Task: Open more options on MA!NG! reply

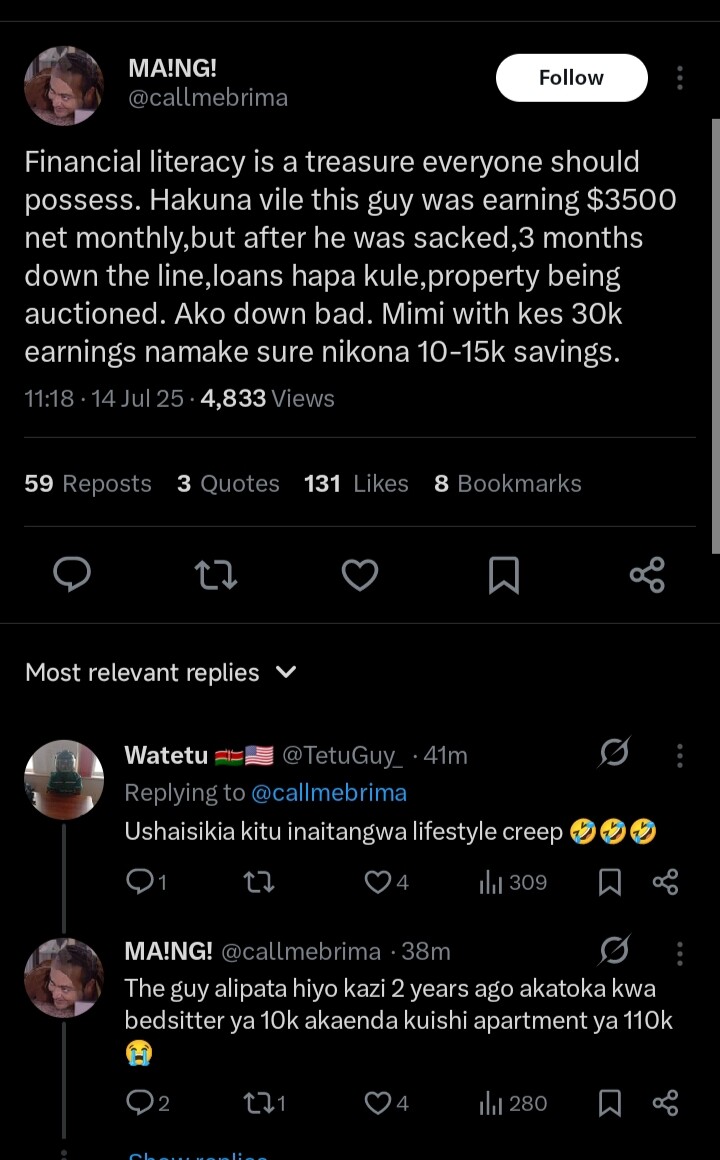Action: tap(680, 951)
